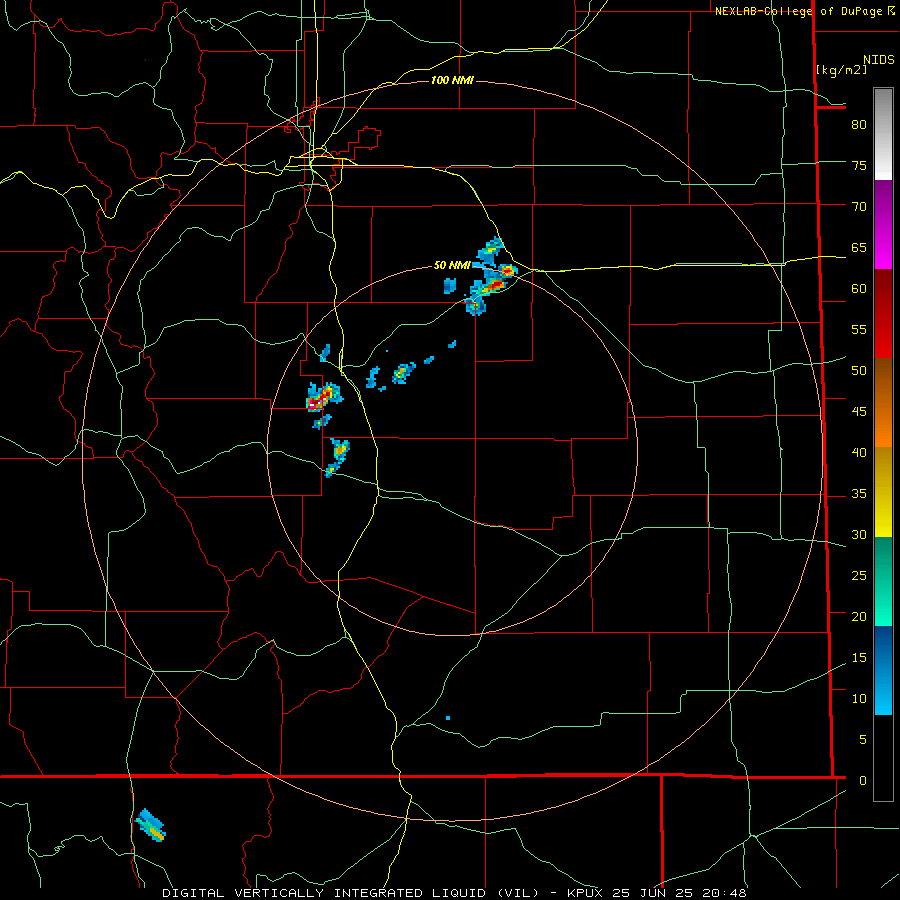Click the 40 value on the color scale
Screen dimensions: 900x900
[859, 453]
